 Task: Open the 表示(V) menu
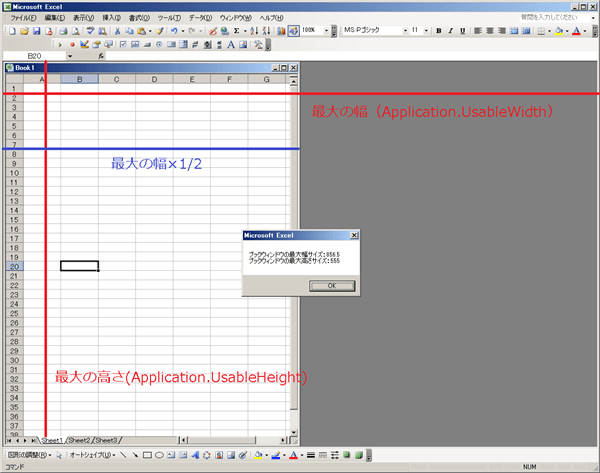pyautogui.click(x=83, y=18)
